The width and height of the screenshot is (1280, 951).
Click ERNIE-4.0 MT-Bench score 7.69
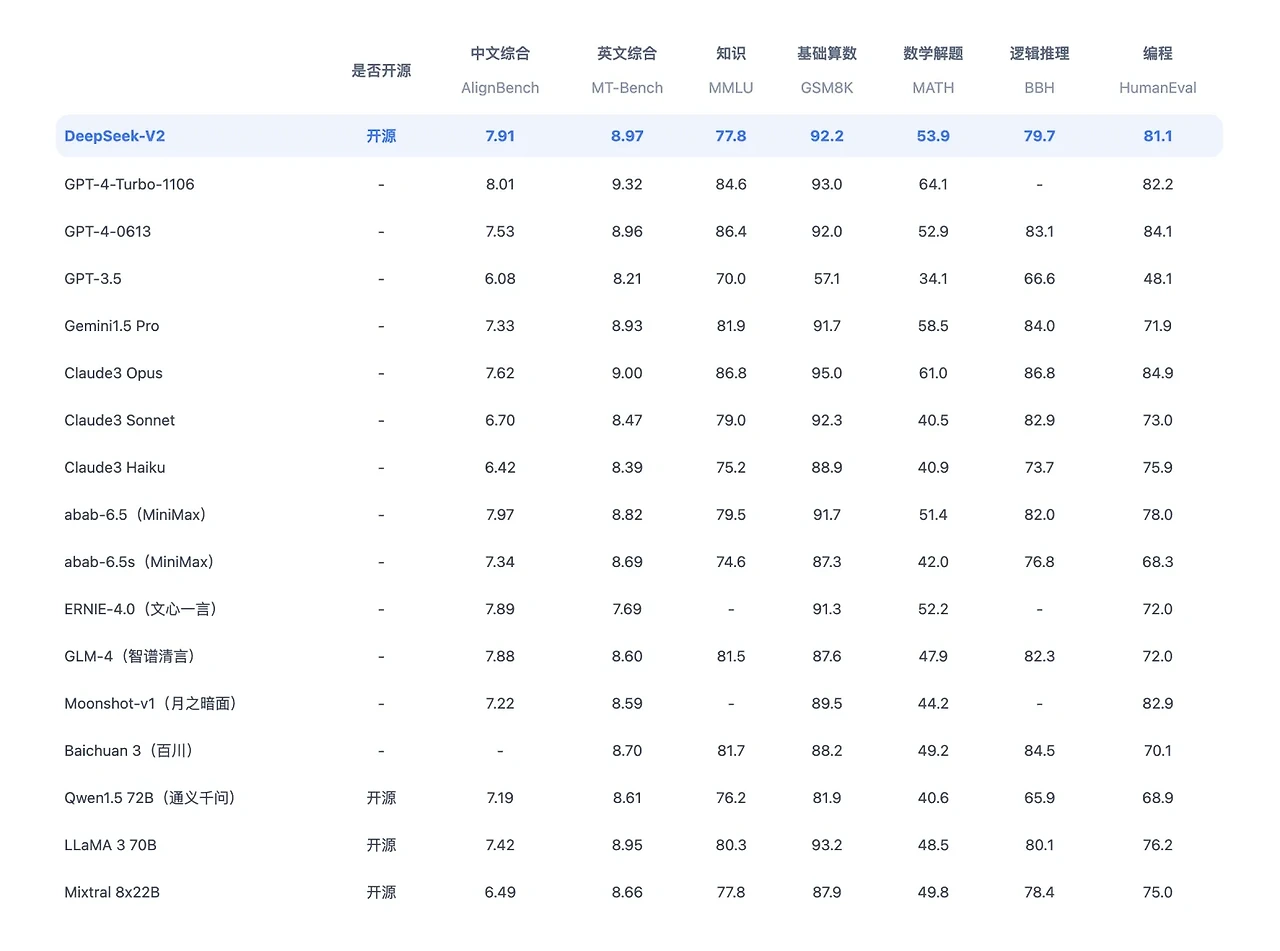coord(627,609)
